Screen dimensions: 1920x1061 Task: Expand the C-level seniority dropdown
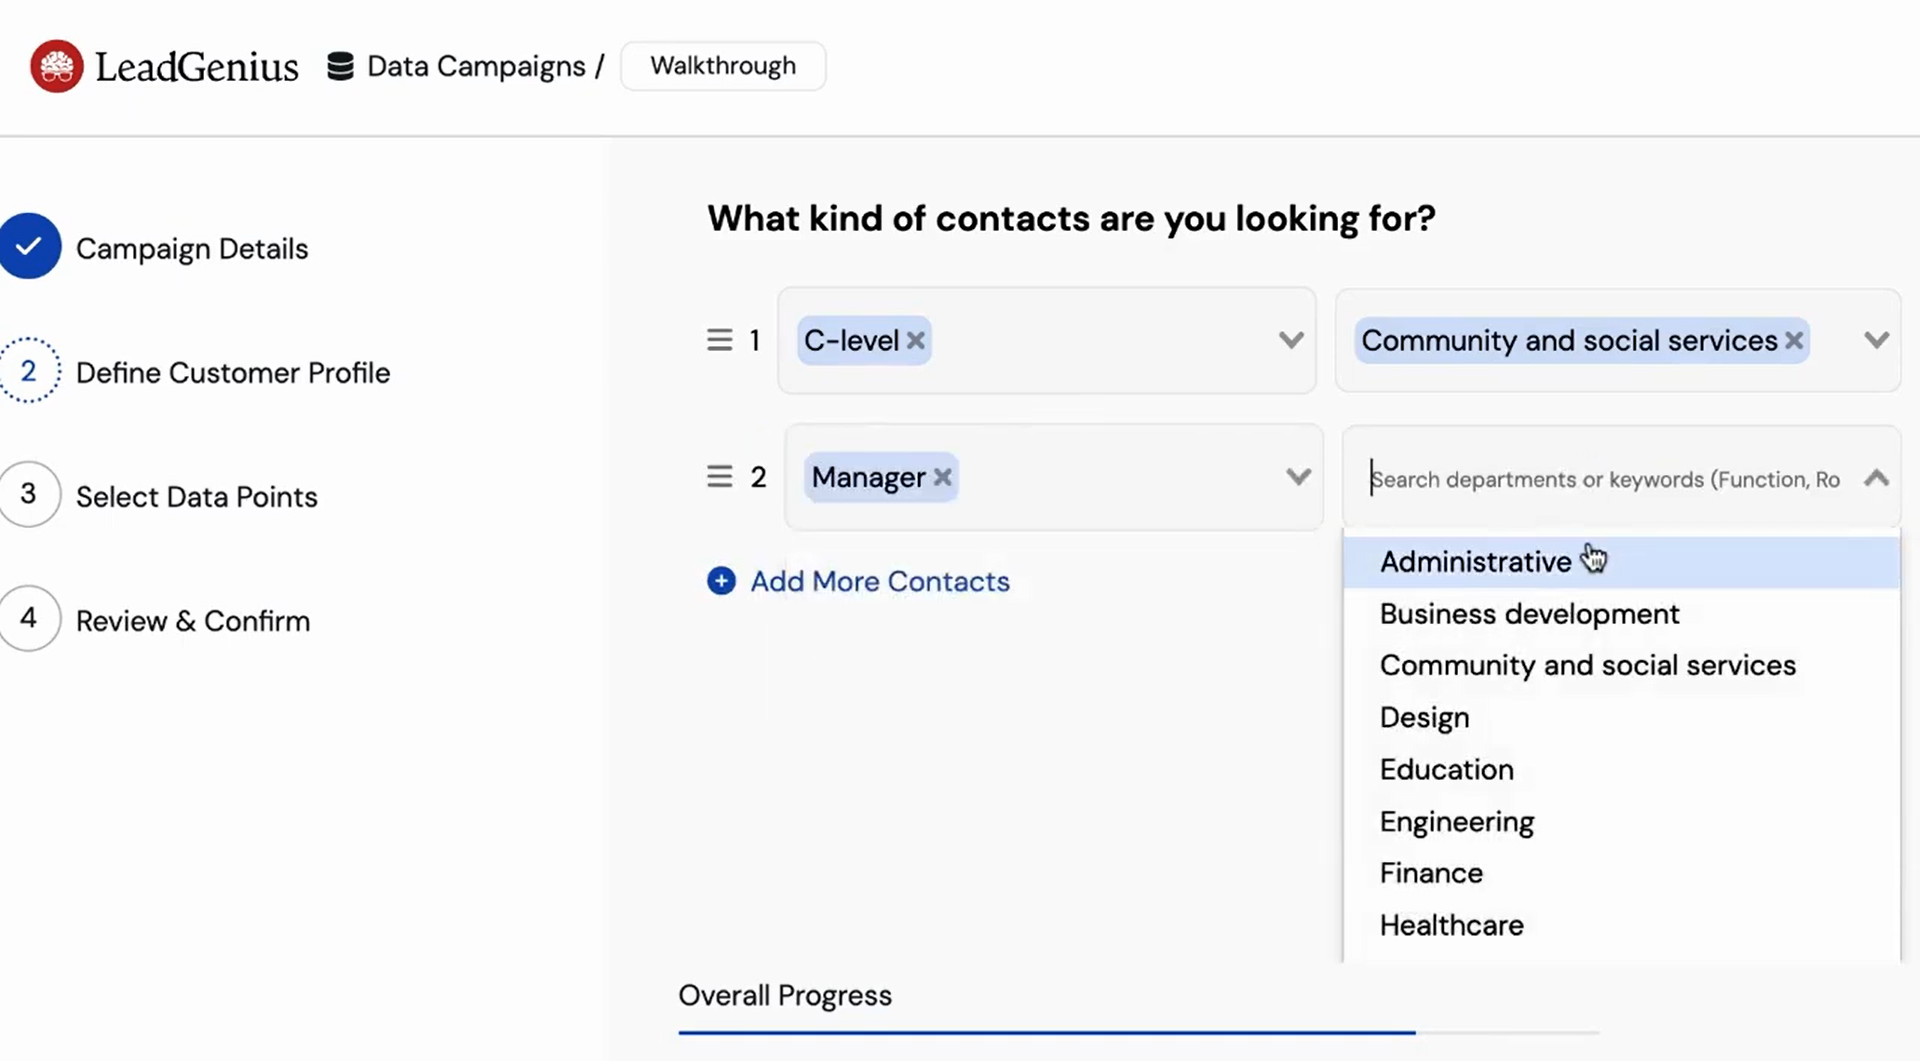point(1291,340)
